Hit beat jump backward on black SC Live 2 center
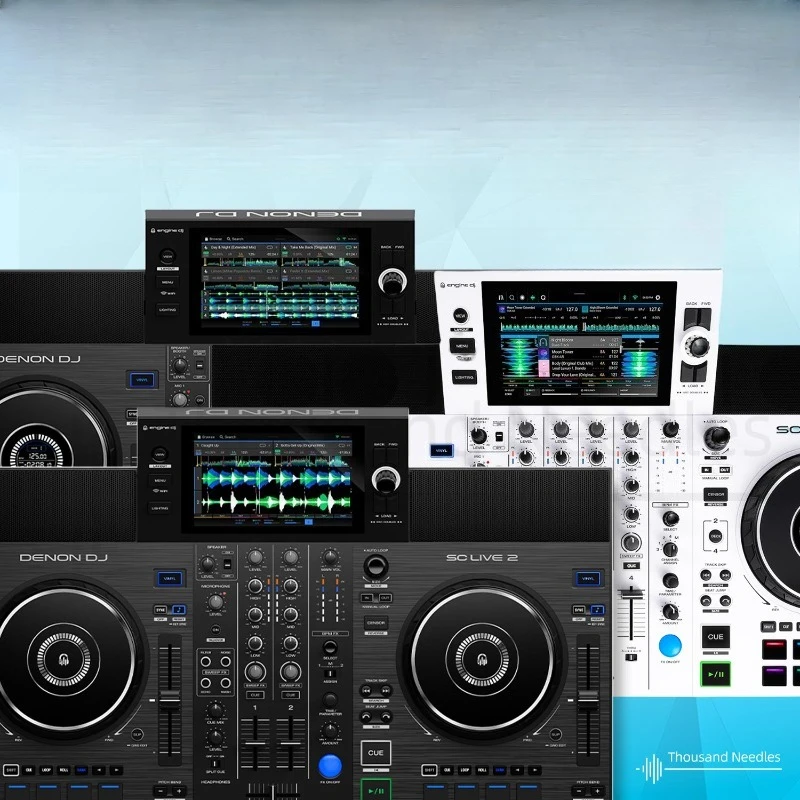The height and width of the screenshot is (800, 800). click(366, 716)
